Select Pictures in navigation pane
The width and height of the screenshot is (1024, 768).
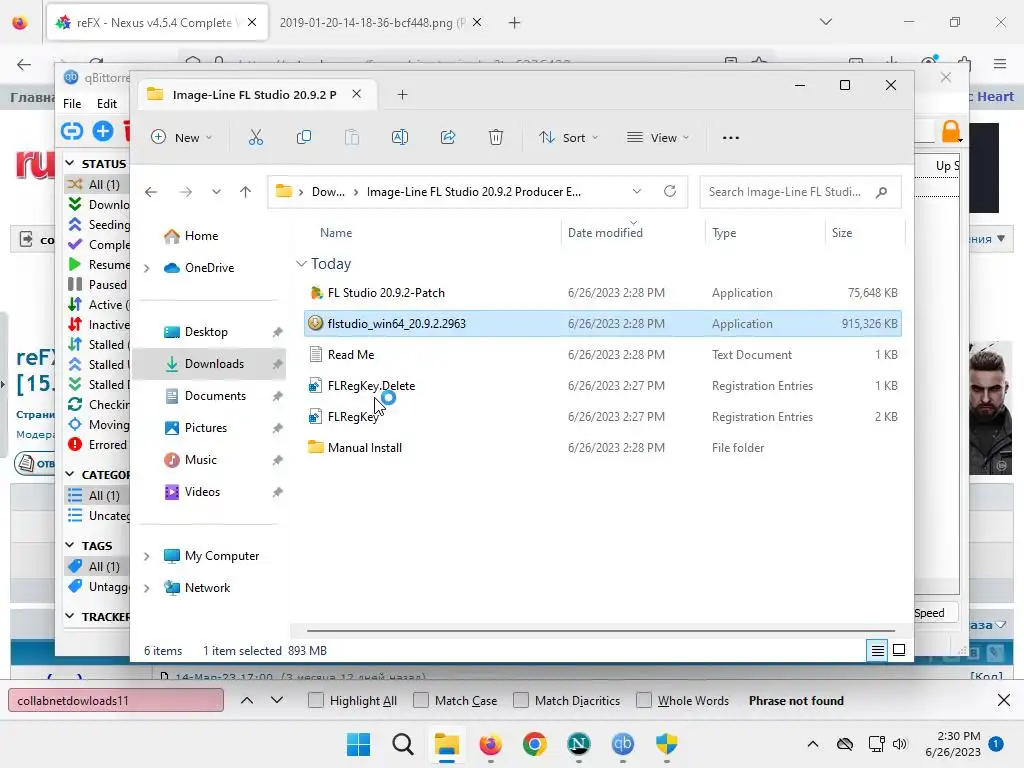(206, 428)
